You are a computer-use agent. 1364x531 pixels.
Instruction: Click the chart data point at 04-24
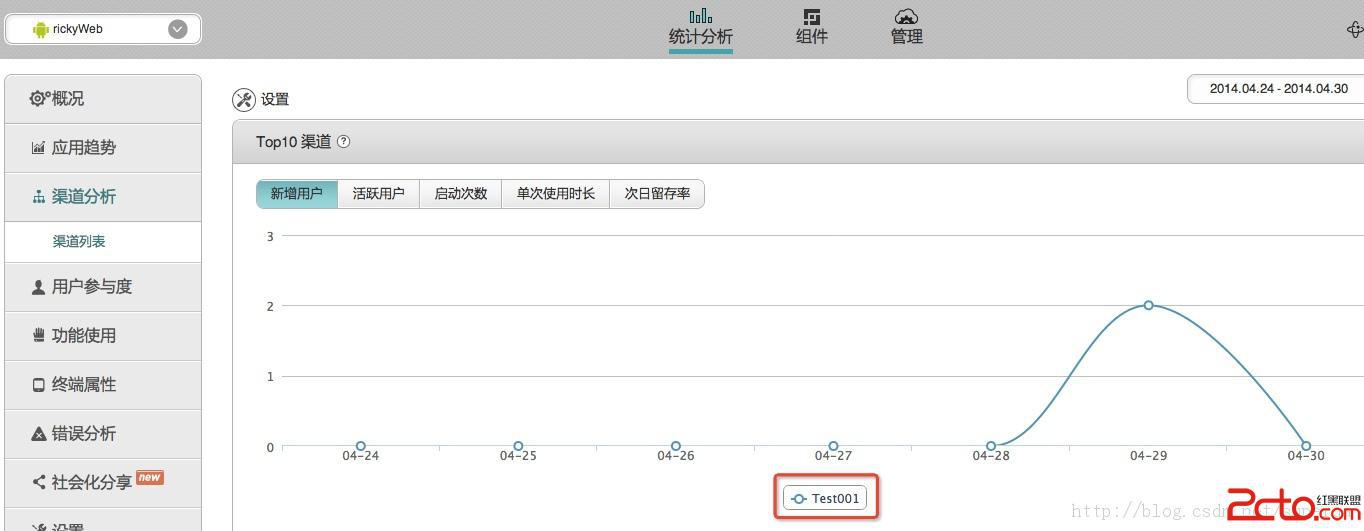coord(361,446)
